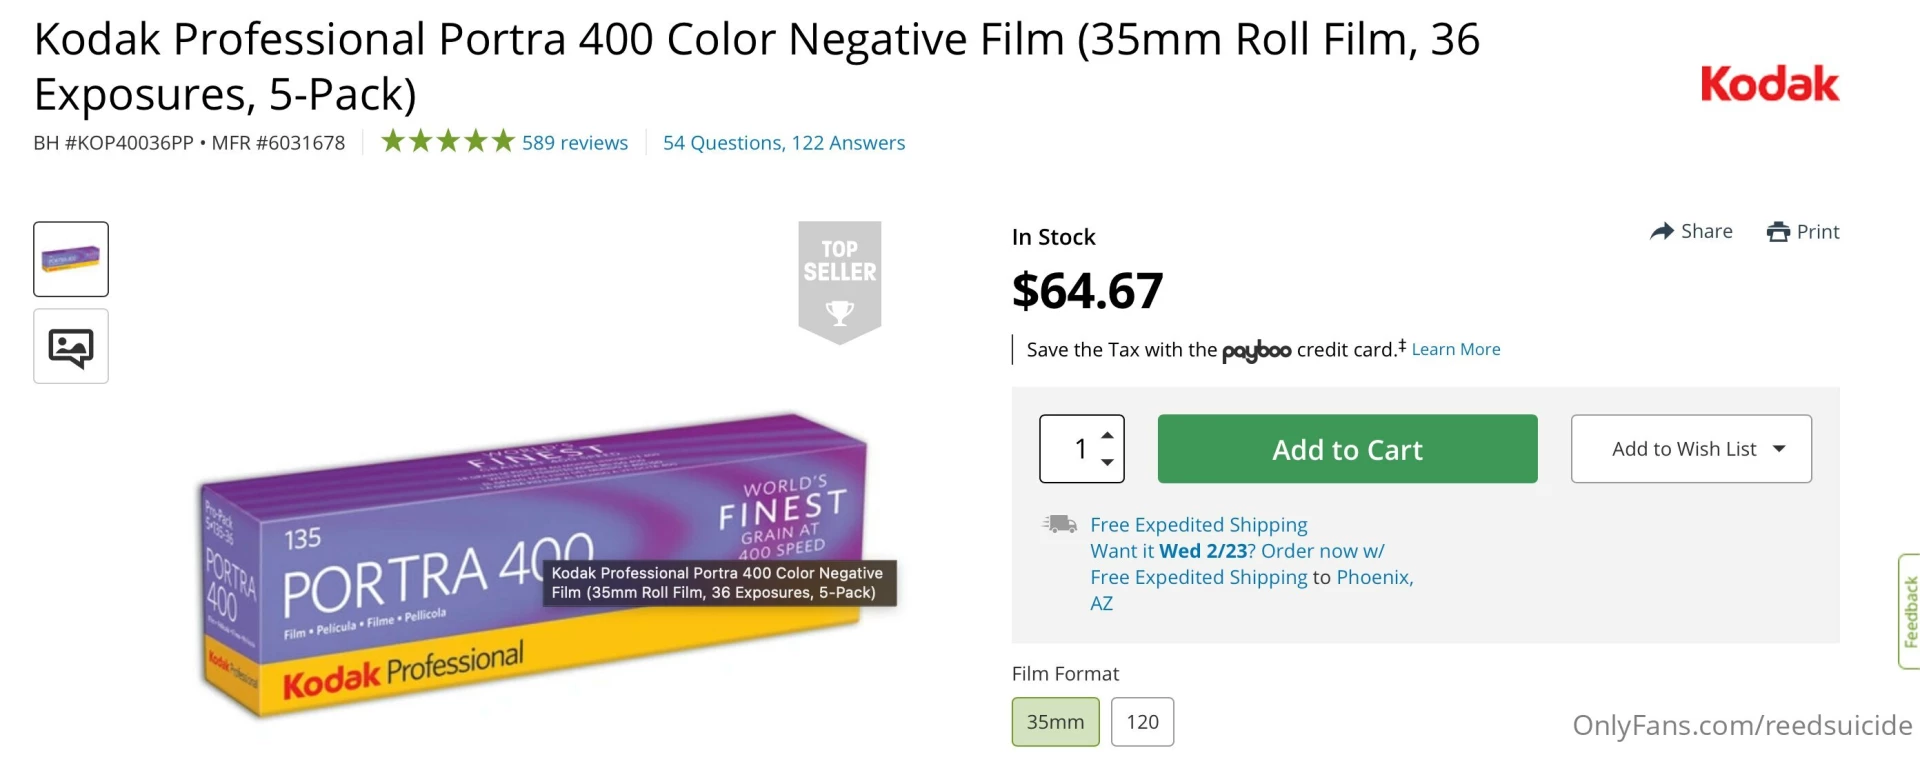Image resolution: width=1920 pixels, height=766 pixels.
Task: Open the 589 reviews link
Action: point(575,142)
